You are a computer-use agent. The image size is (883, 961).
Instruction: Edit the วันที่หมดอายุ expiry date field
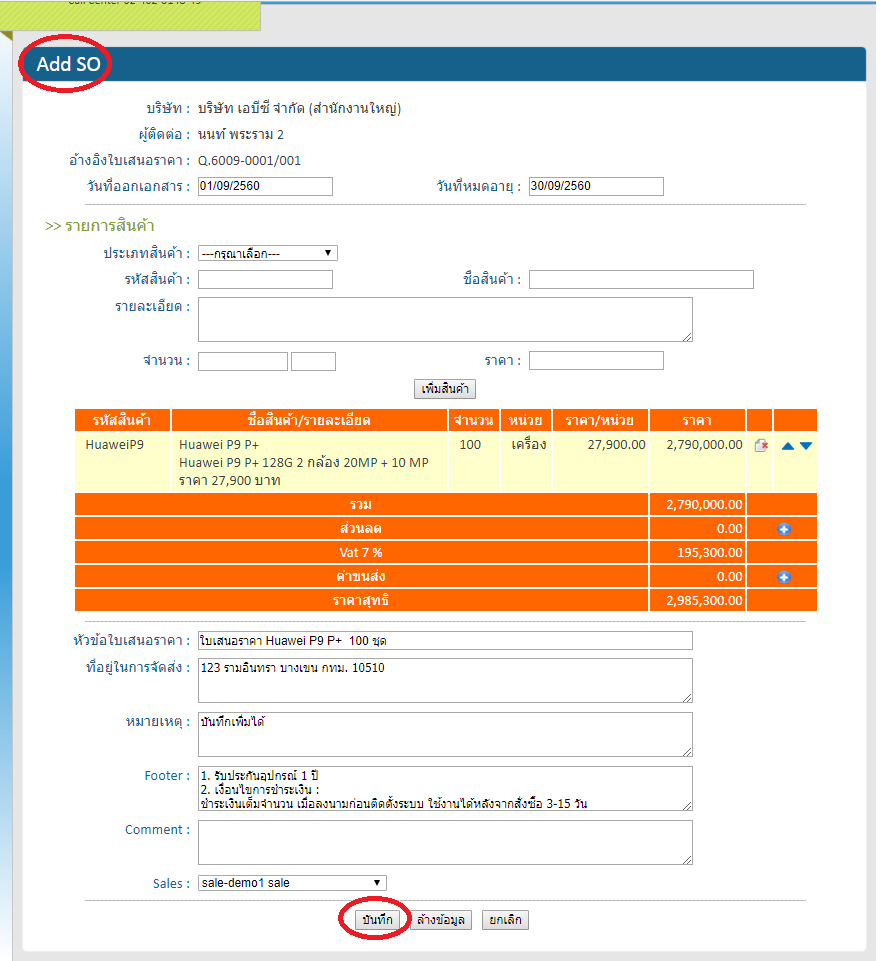click(x=596, y=186)
